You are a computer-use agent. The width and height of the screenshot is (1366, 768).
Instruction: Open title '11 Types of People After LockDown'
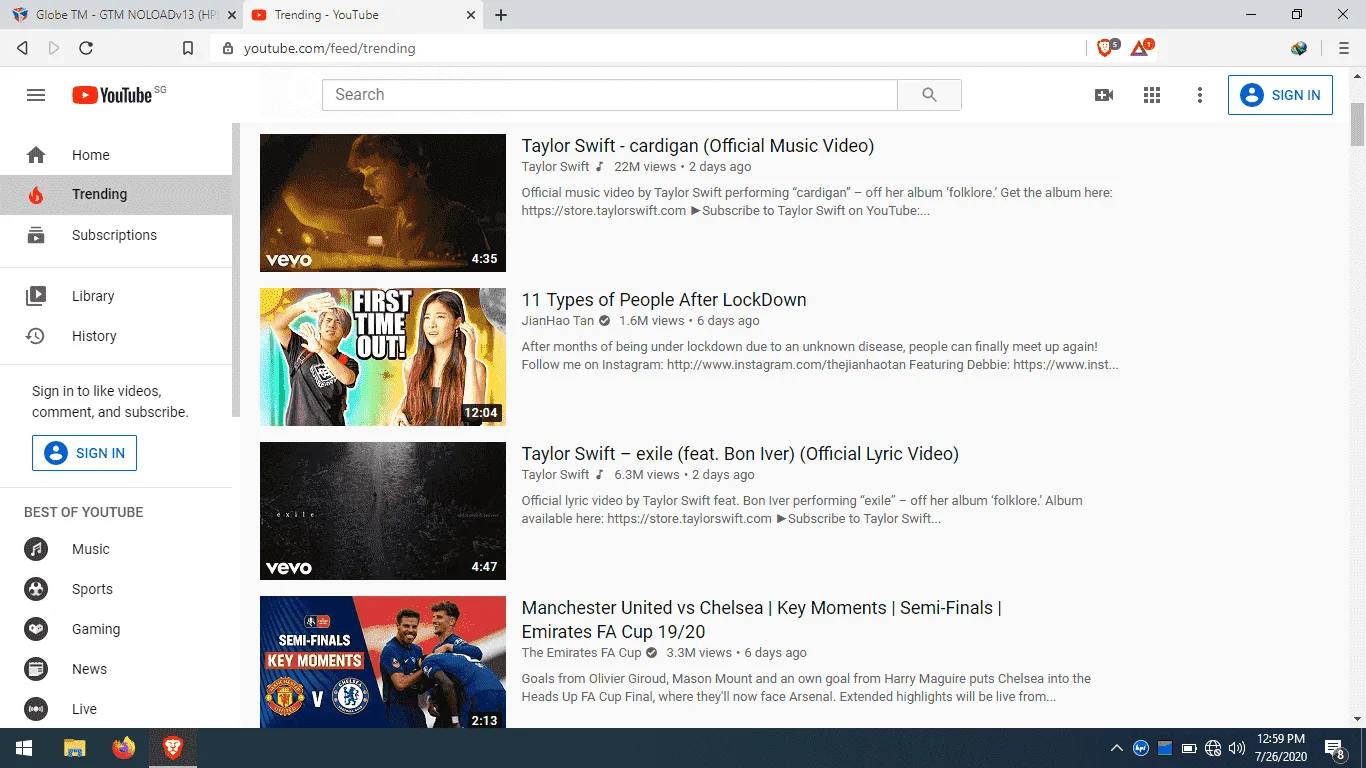pos(664,300)
